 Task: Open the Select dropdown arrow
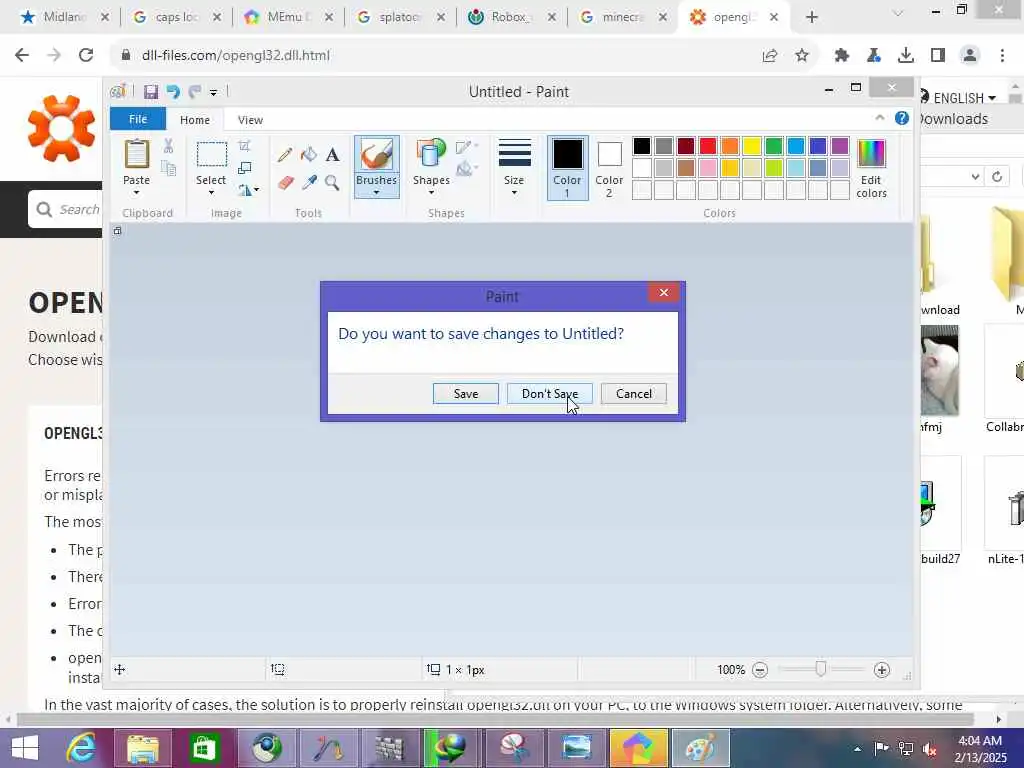(211, 193)
